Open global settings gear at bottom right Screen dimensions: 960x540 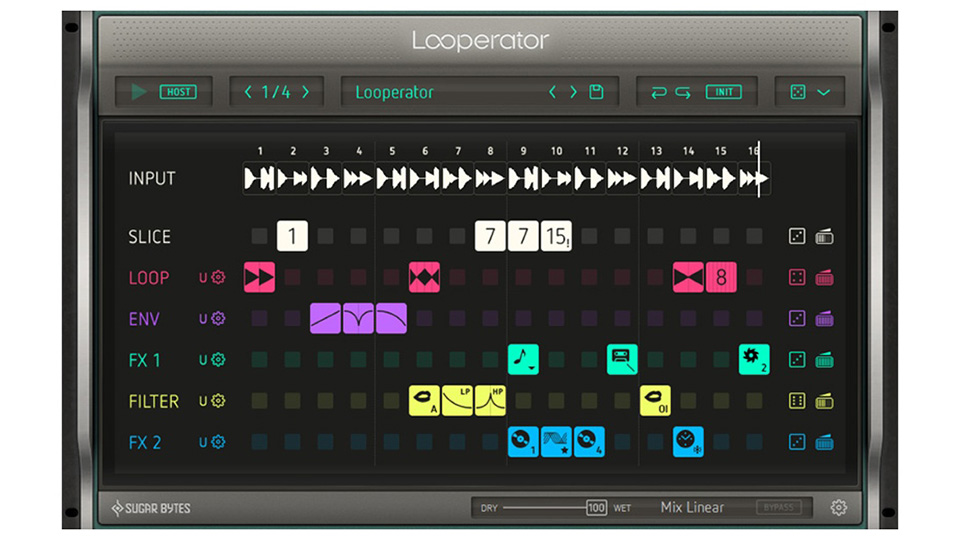(x=838, y=508)
